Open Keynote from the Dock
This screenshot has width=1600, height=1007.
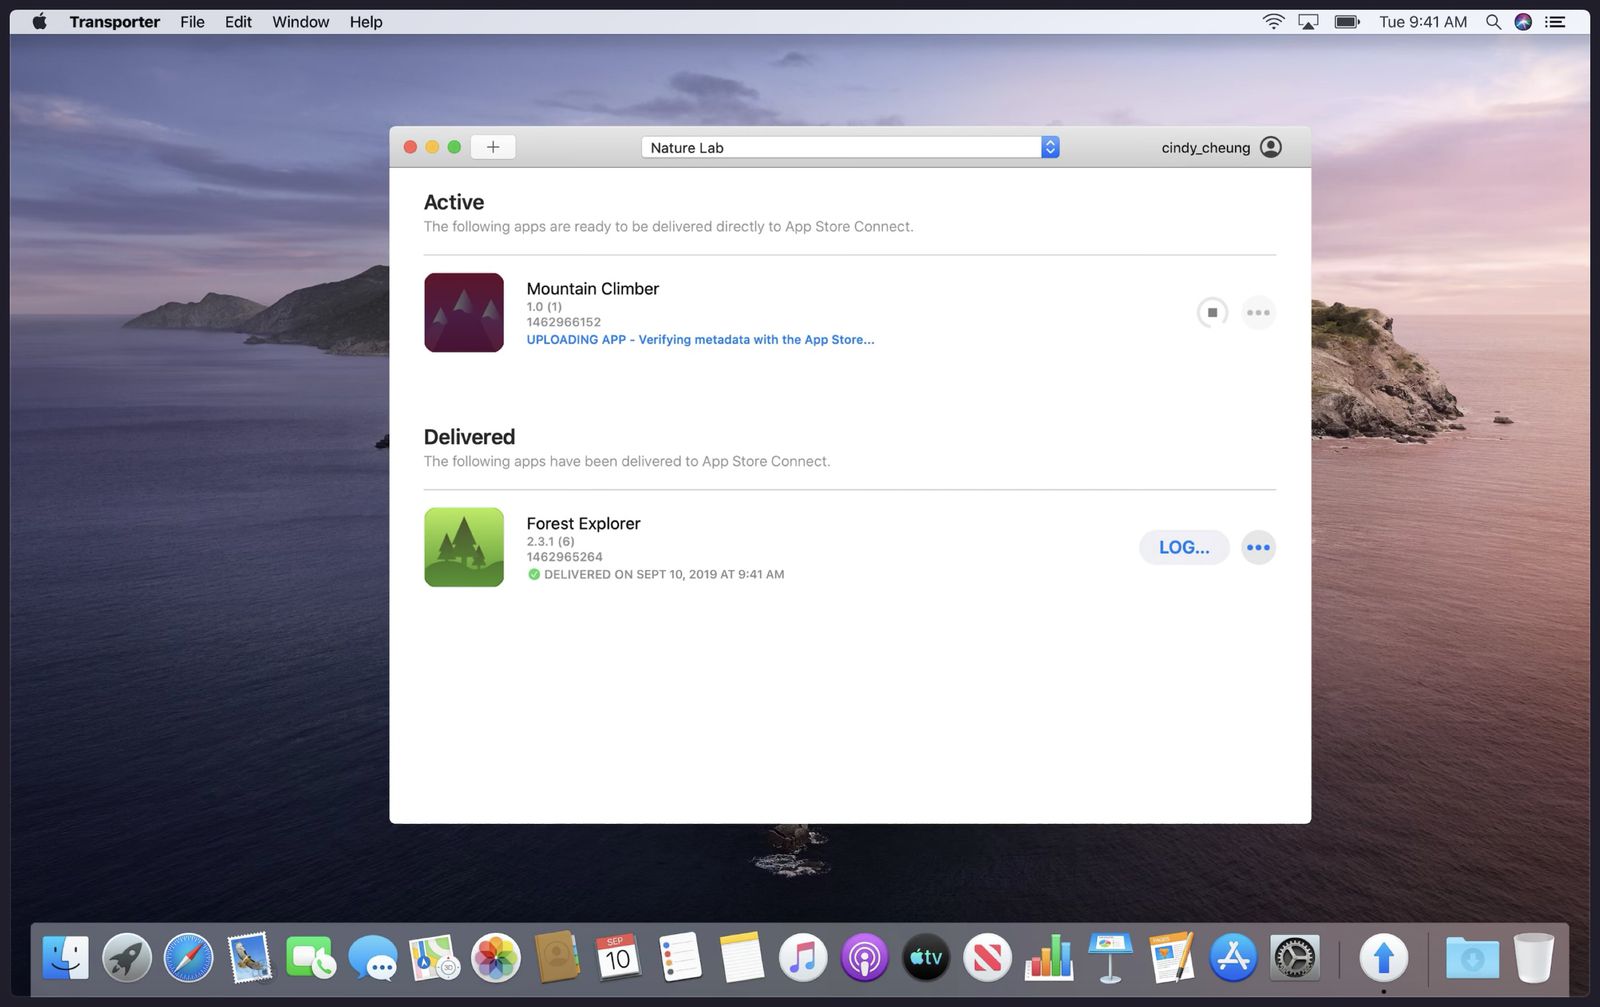(x=1110, y=957)
